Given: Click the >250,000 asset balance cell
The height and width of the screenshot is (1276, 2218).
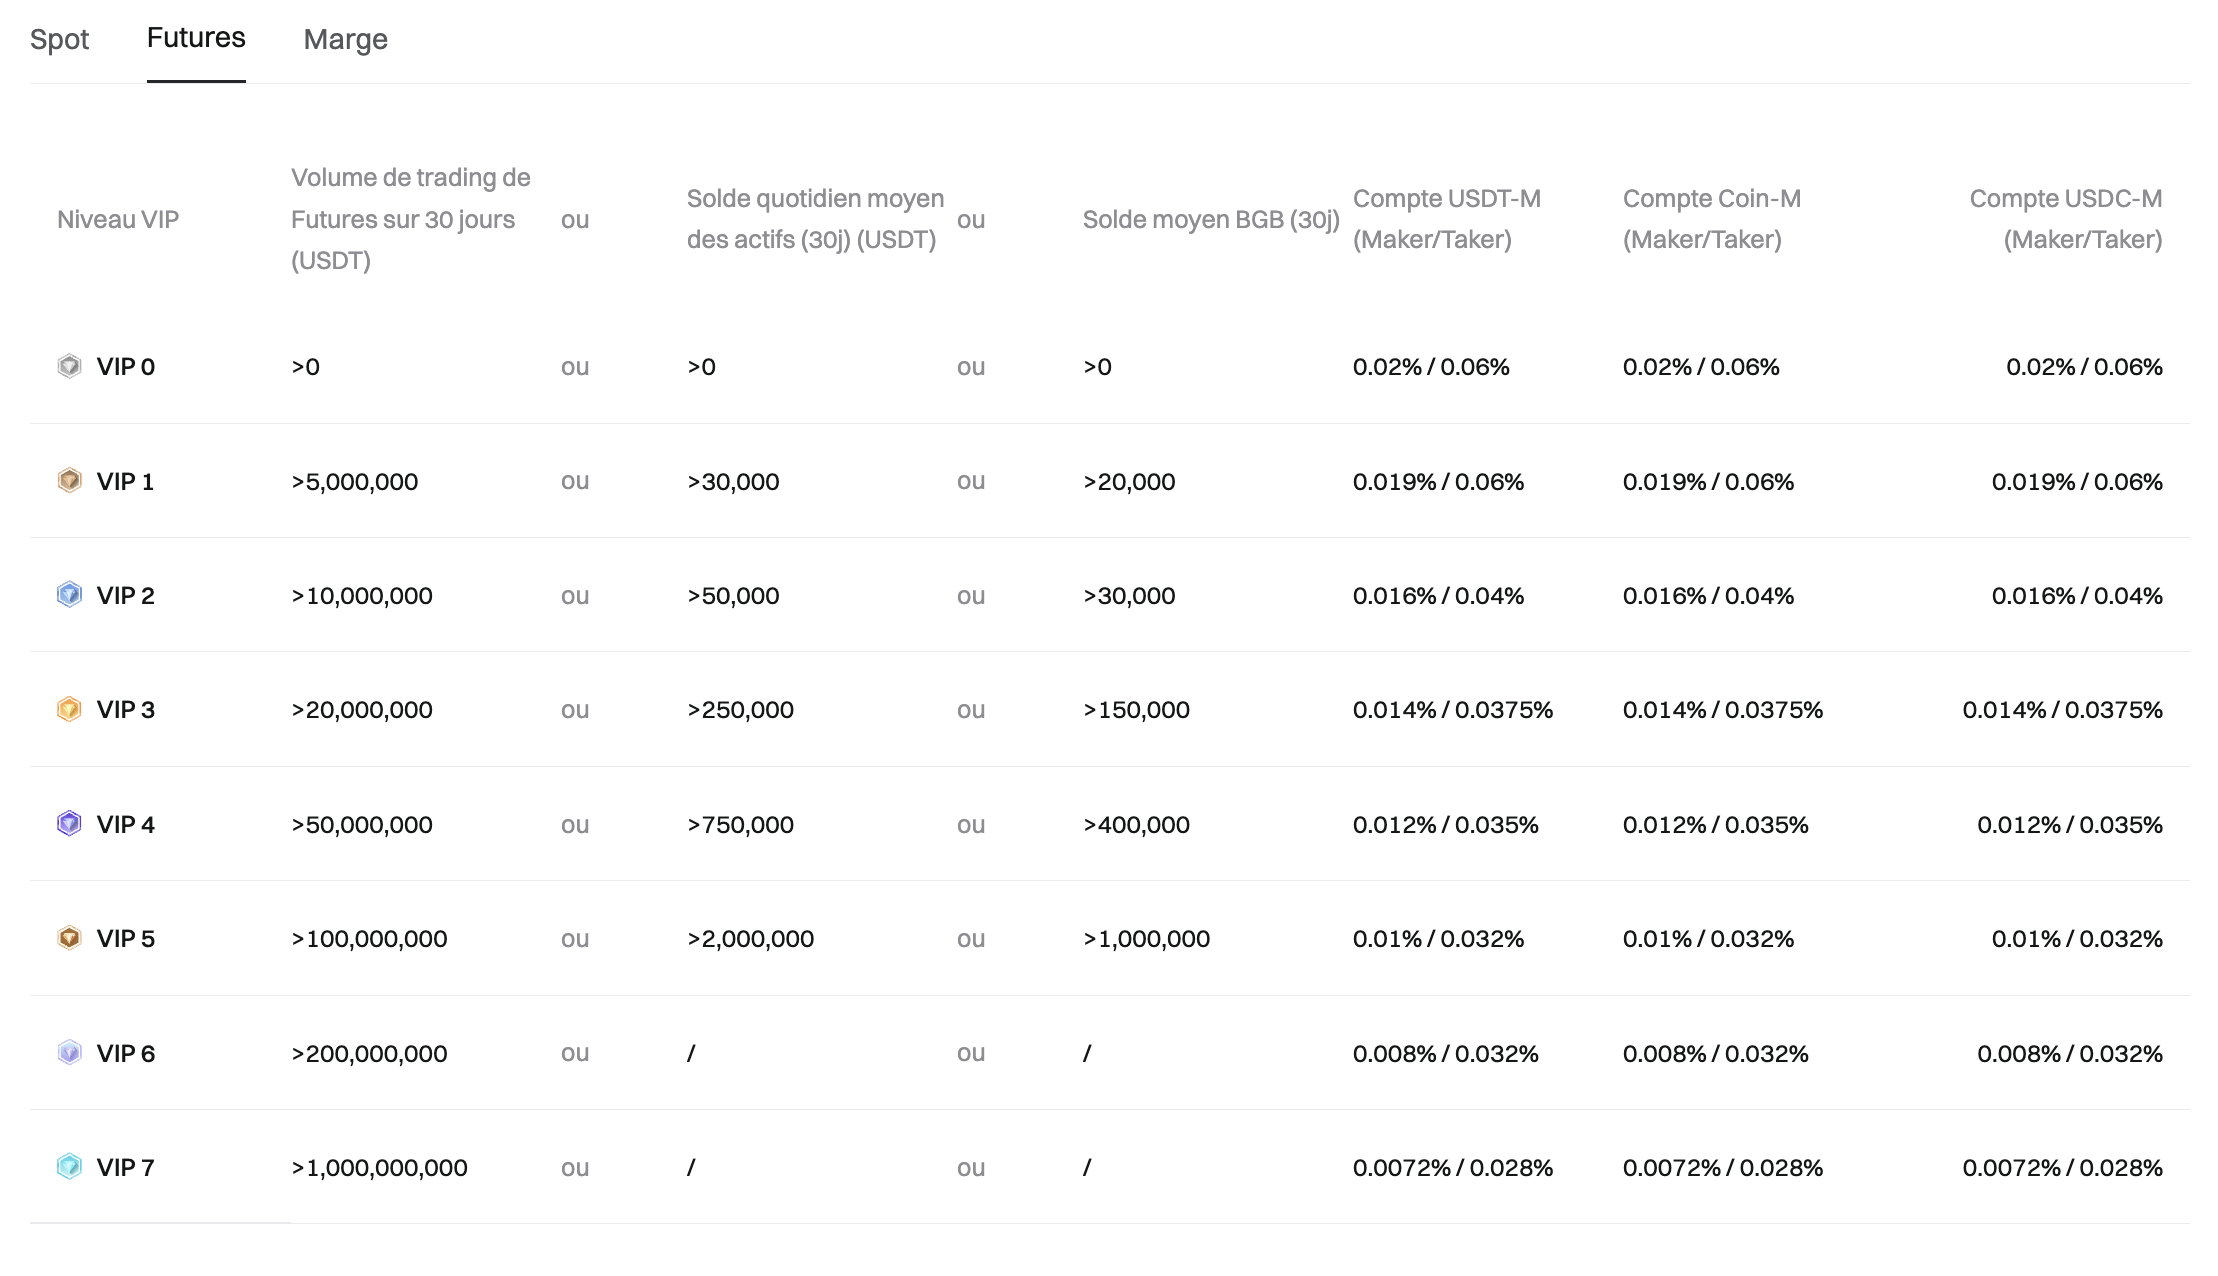Looking at the screenshot, I should click(740, 710).
